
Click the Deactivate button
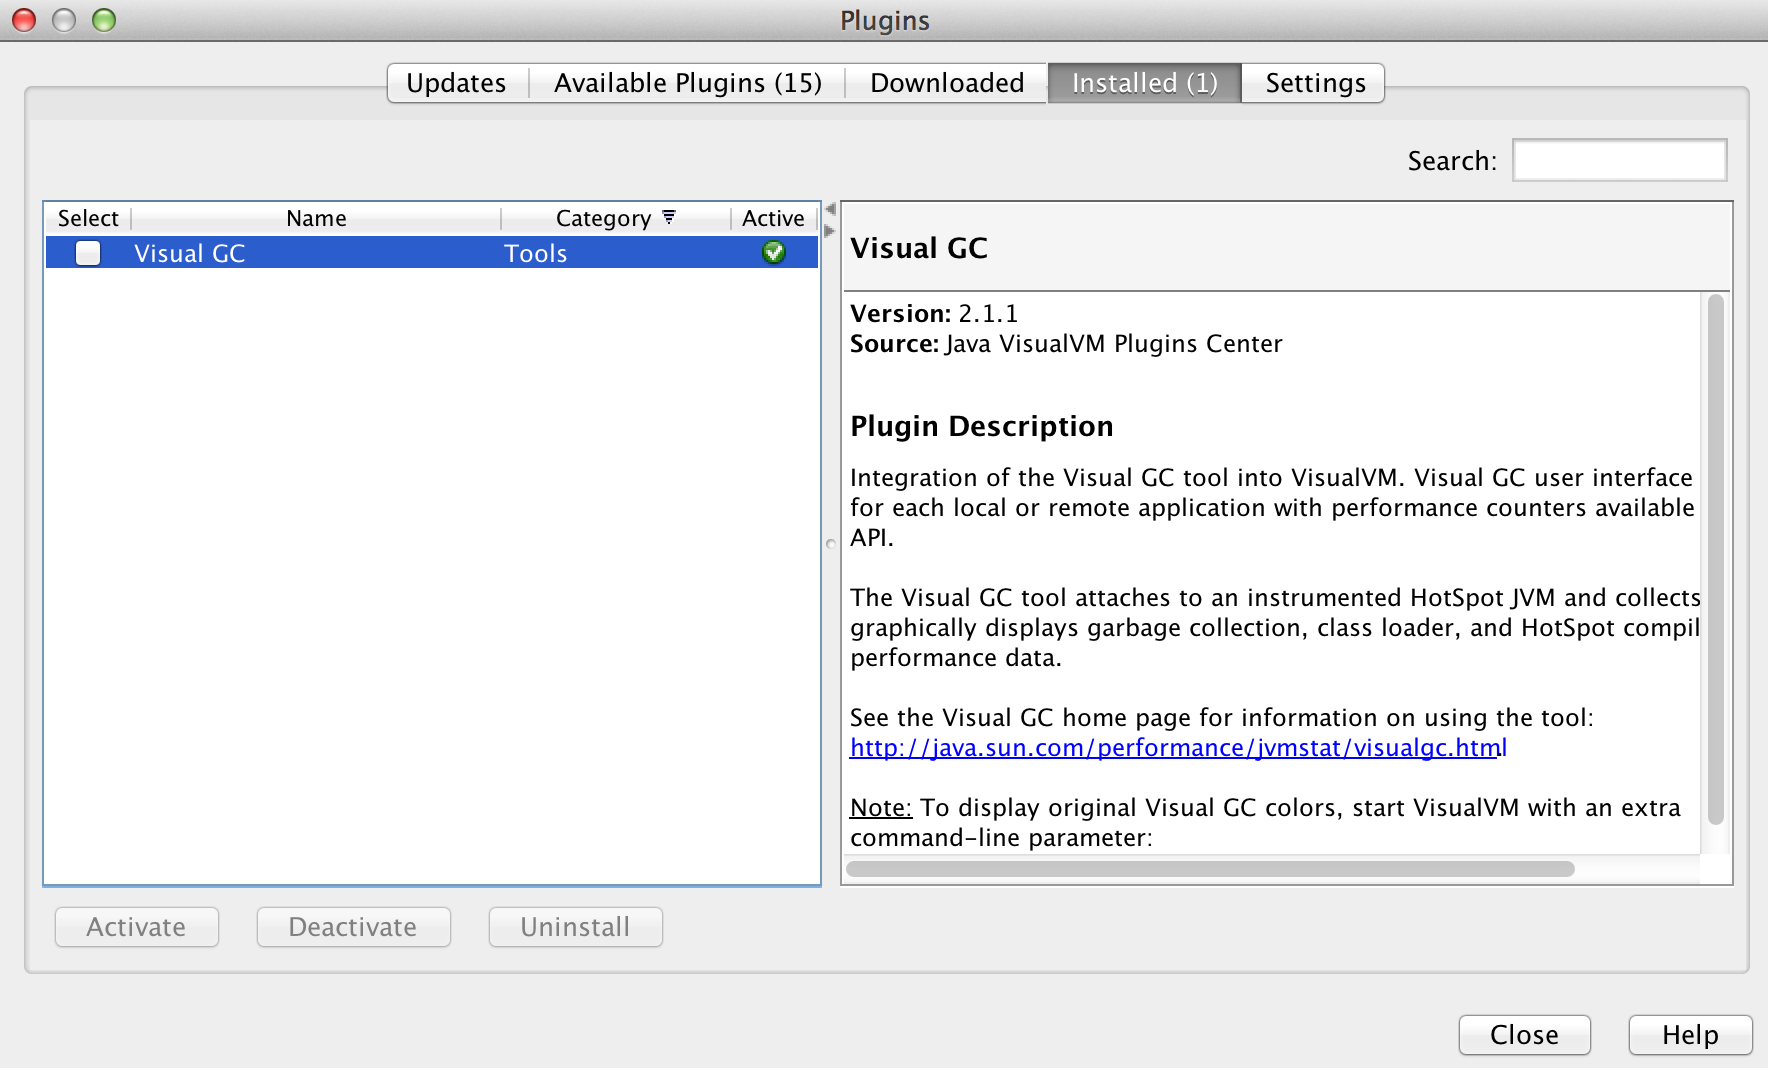pyautogui.click(x=353, y=927)
